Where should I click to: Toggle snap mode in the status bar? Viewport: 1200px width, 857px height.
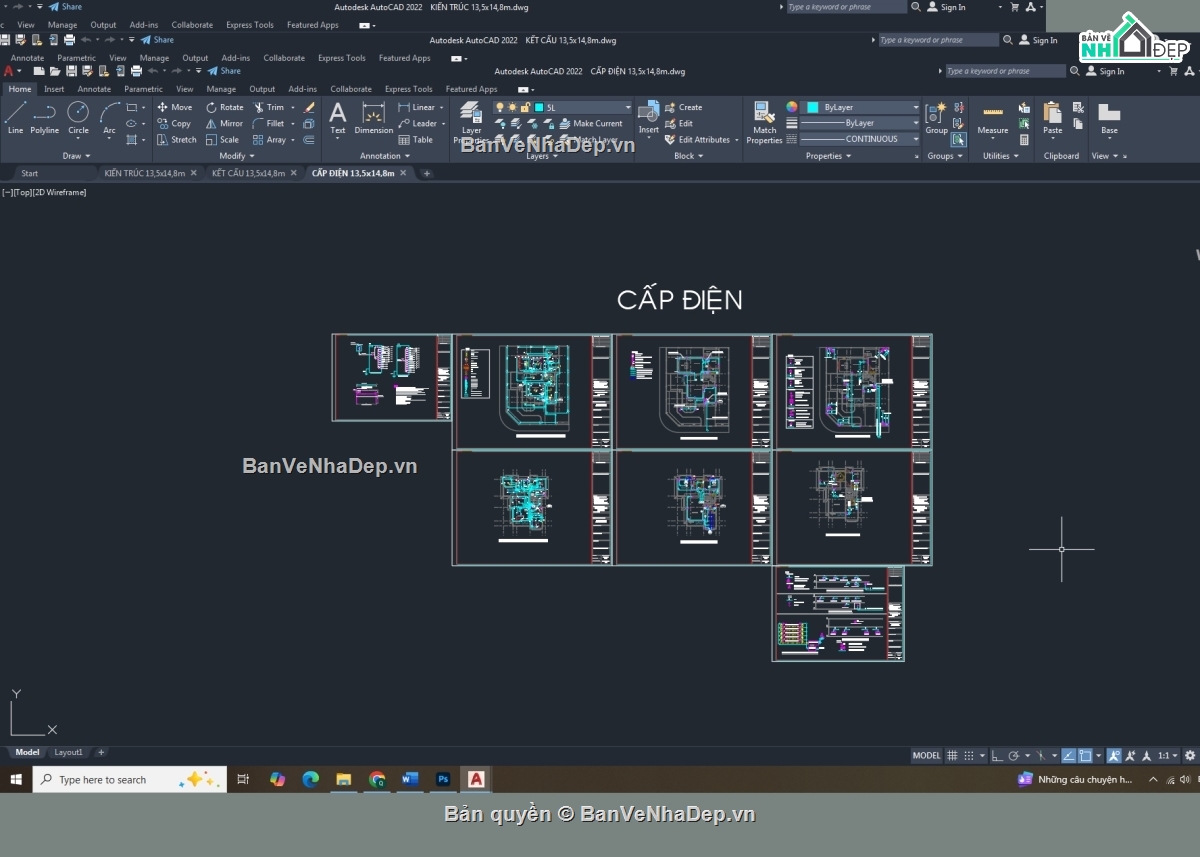click(967, 755)
